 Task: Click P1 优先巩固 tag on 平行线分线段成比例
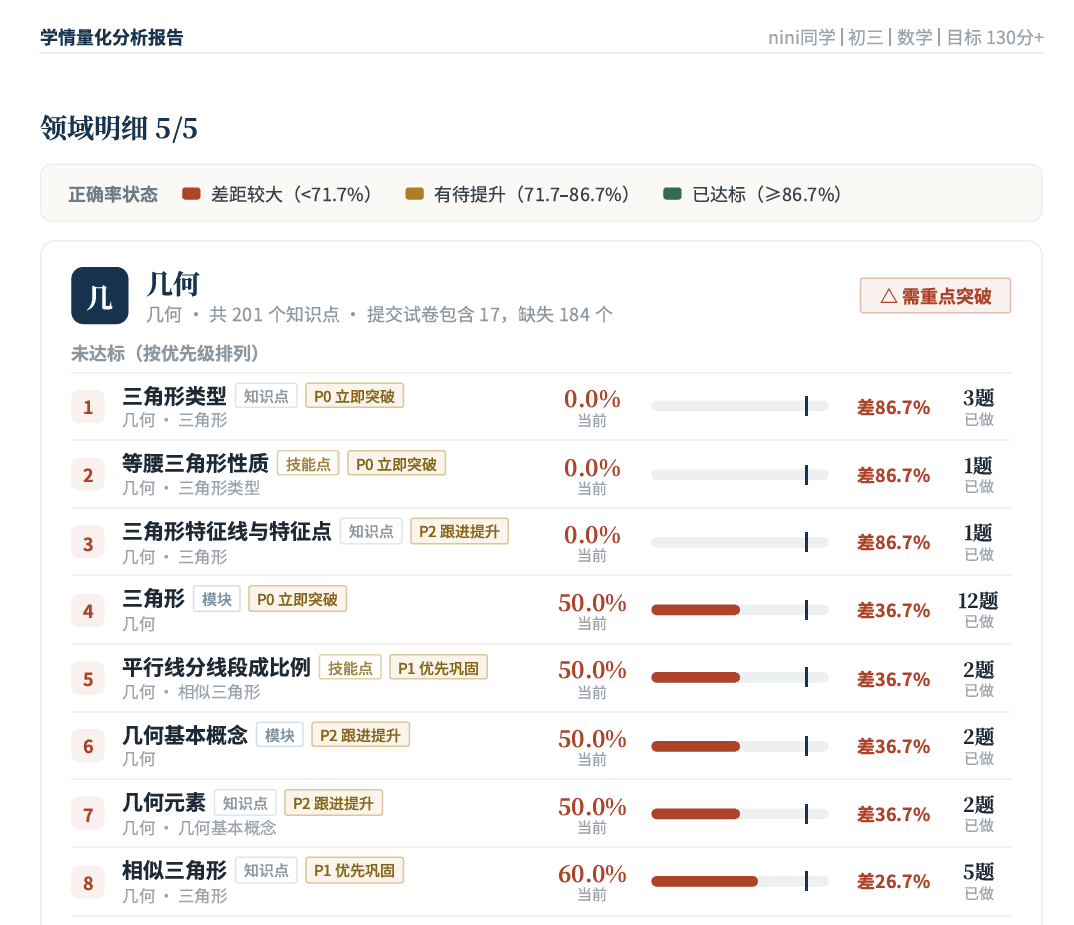click(x=438, y=668)
